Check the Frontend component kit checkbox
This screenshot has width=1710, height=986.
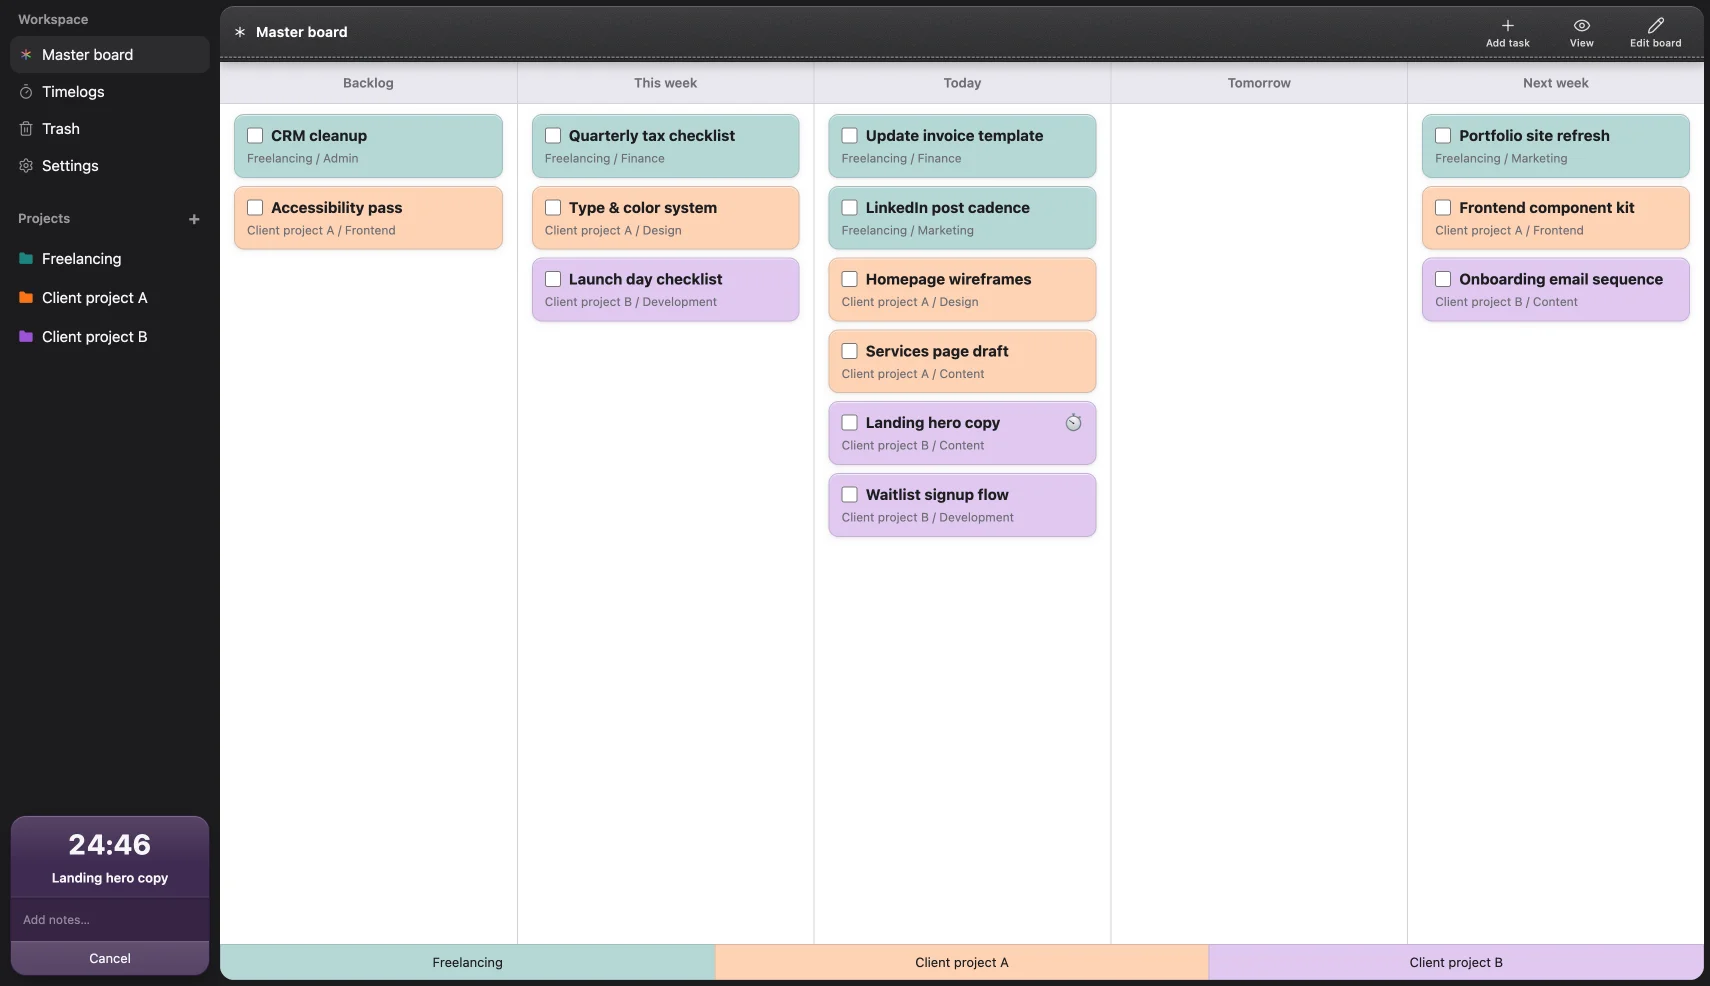pyautogui.click(x=1443, y=208)
